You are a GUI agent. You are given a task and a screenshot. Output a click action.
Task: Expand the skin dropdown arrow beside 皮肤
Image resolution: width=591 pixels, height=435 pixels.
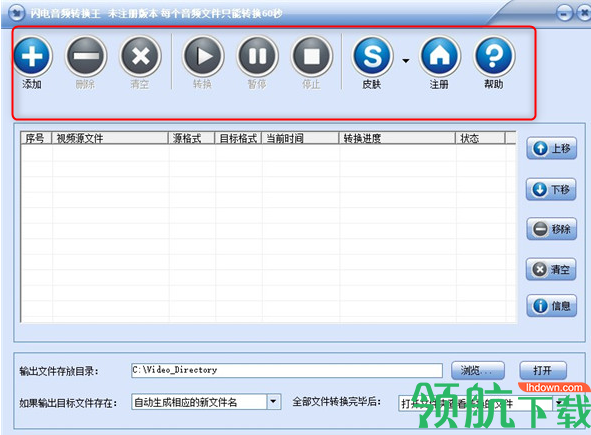(x=406, y=61)
